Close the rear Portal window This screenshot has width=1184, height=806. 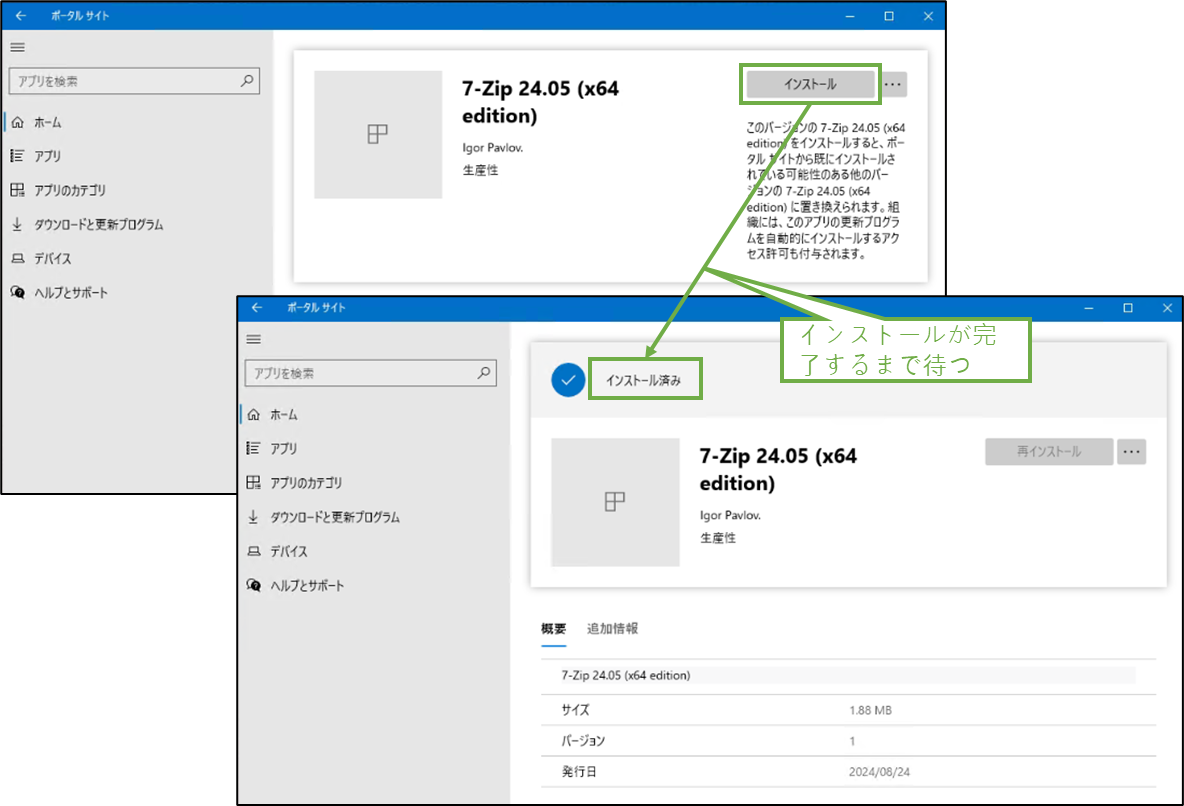(928, 16)
